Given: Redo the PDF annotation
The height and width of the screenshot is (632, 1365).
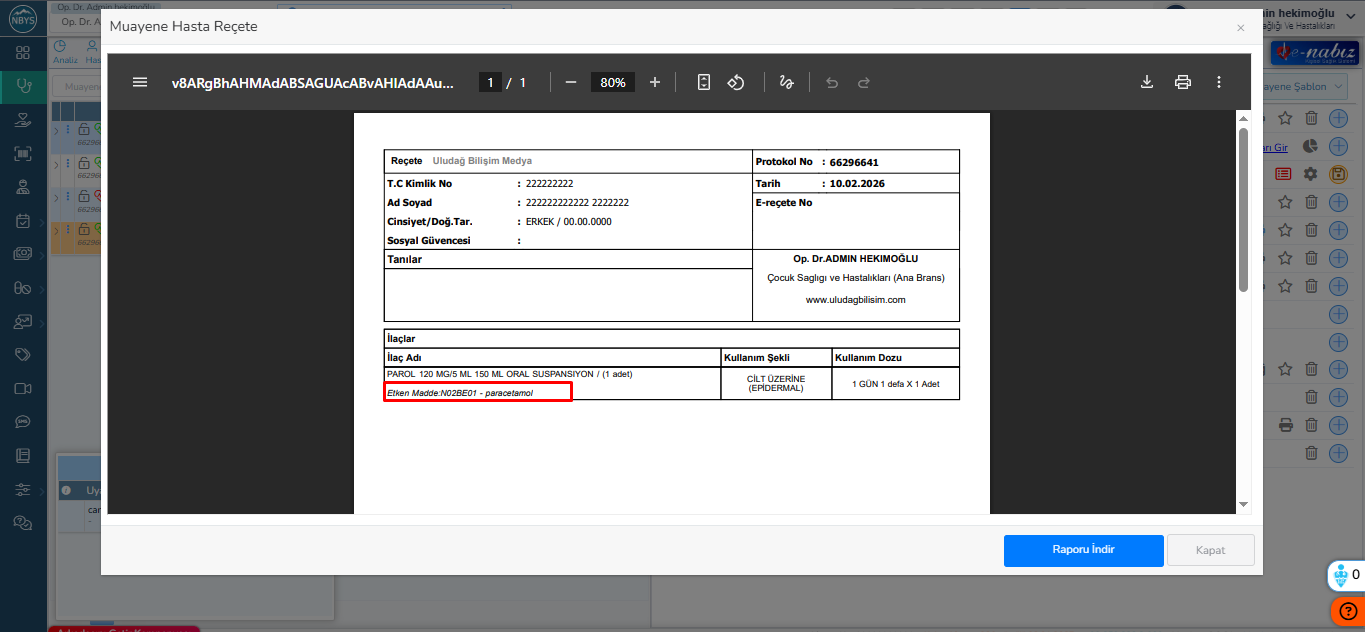Looking at the screenshot, I should point(864,82).
